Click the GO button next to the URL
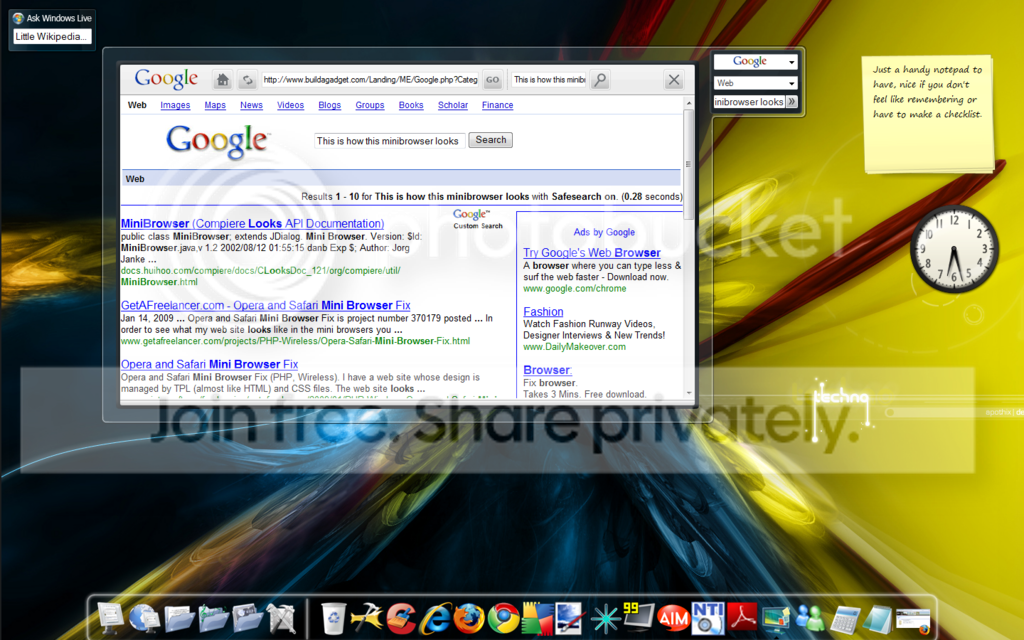1024x640 pixels. point(492,80)
